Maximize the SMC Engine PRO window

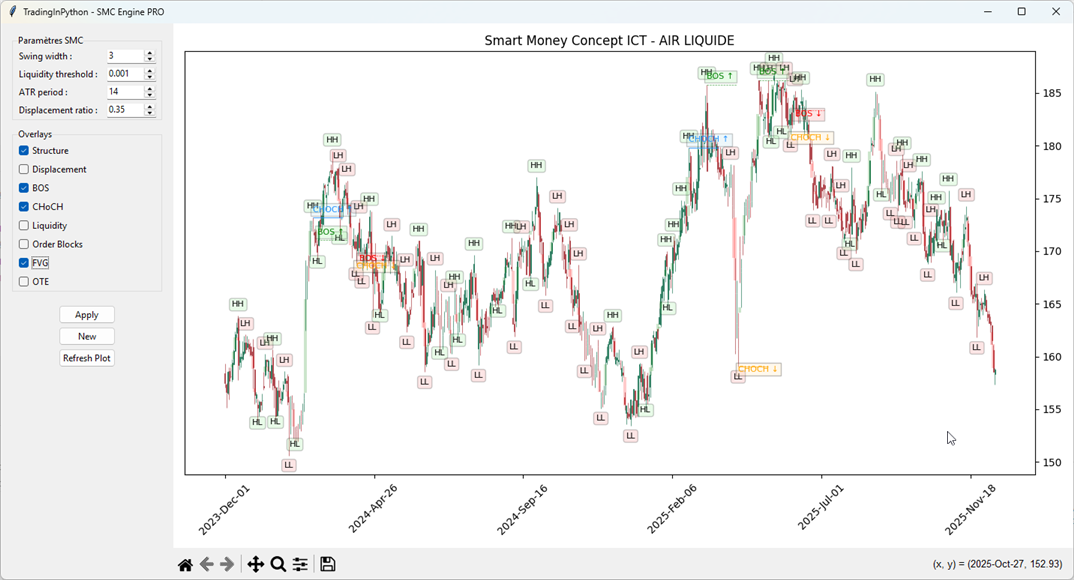click(1021, 12)
